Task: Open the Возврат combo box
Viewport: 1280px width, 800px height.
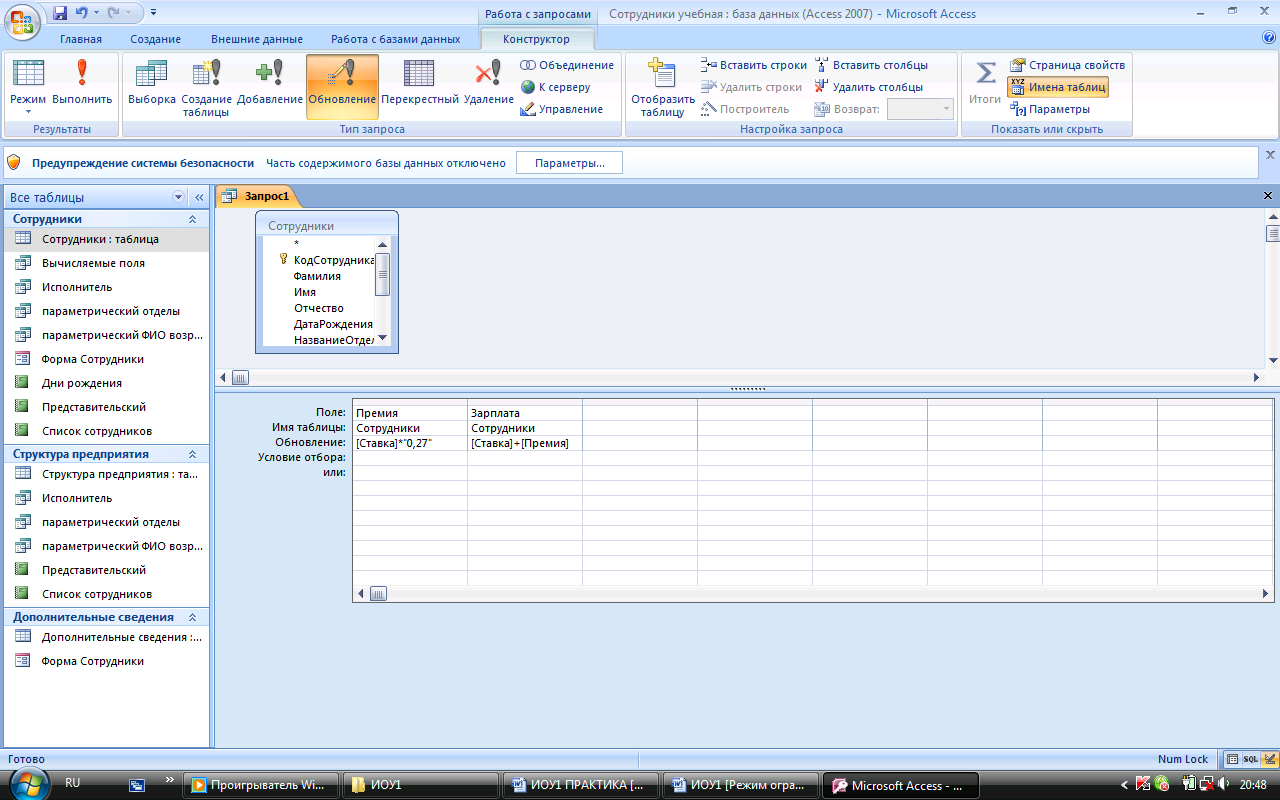Action: point(920,109)
